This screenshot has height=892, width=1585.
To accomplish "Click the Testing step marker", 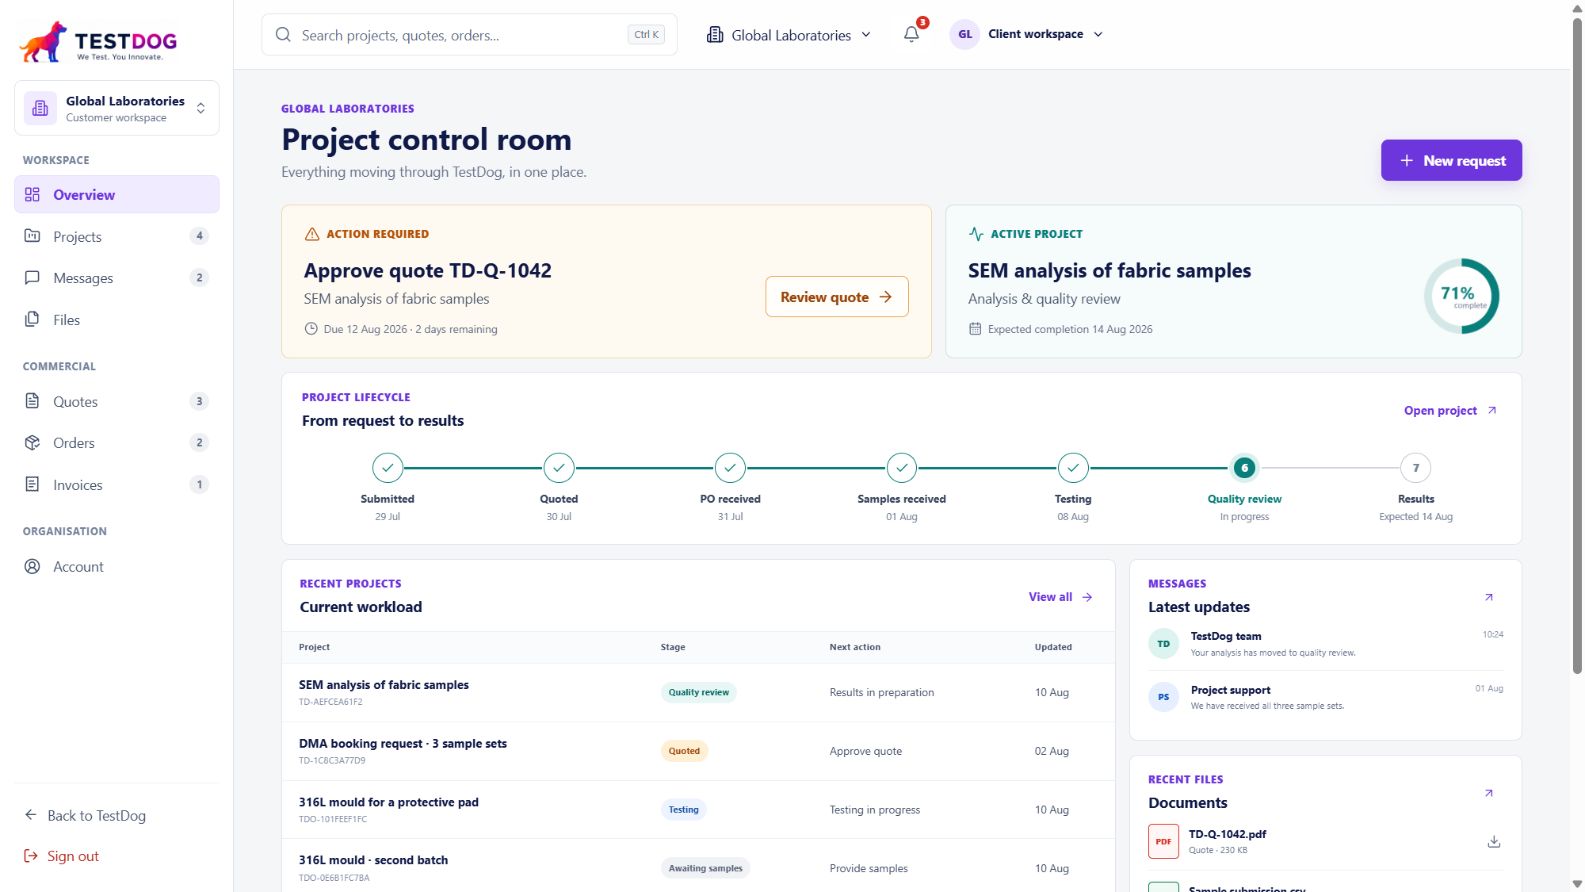I will 1073,467.
